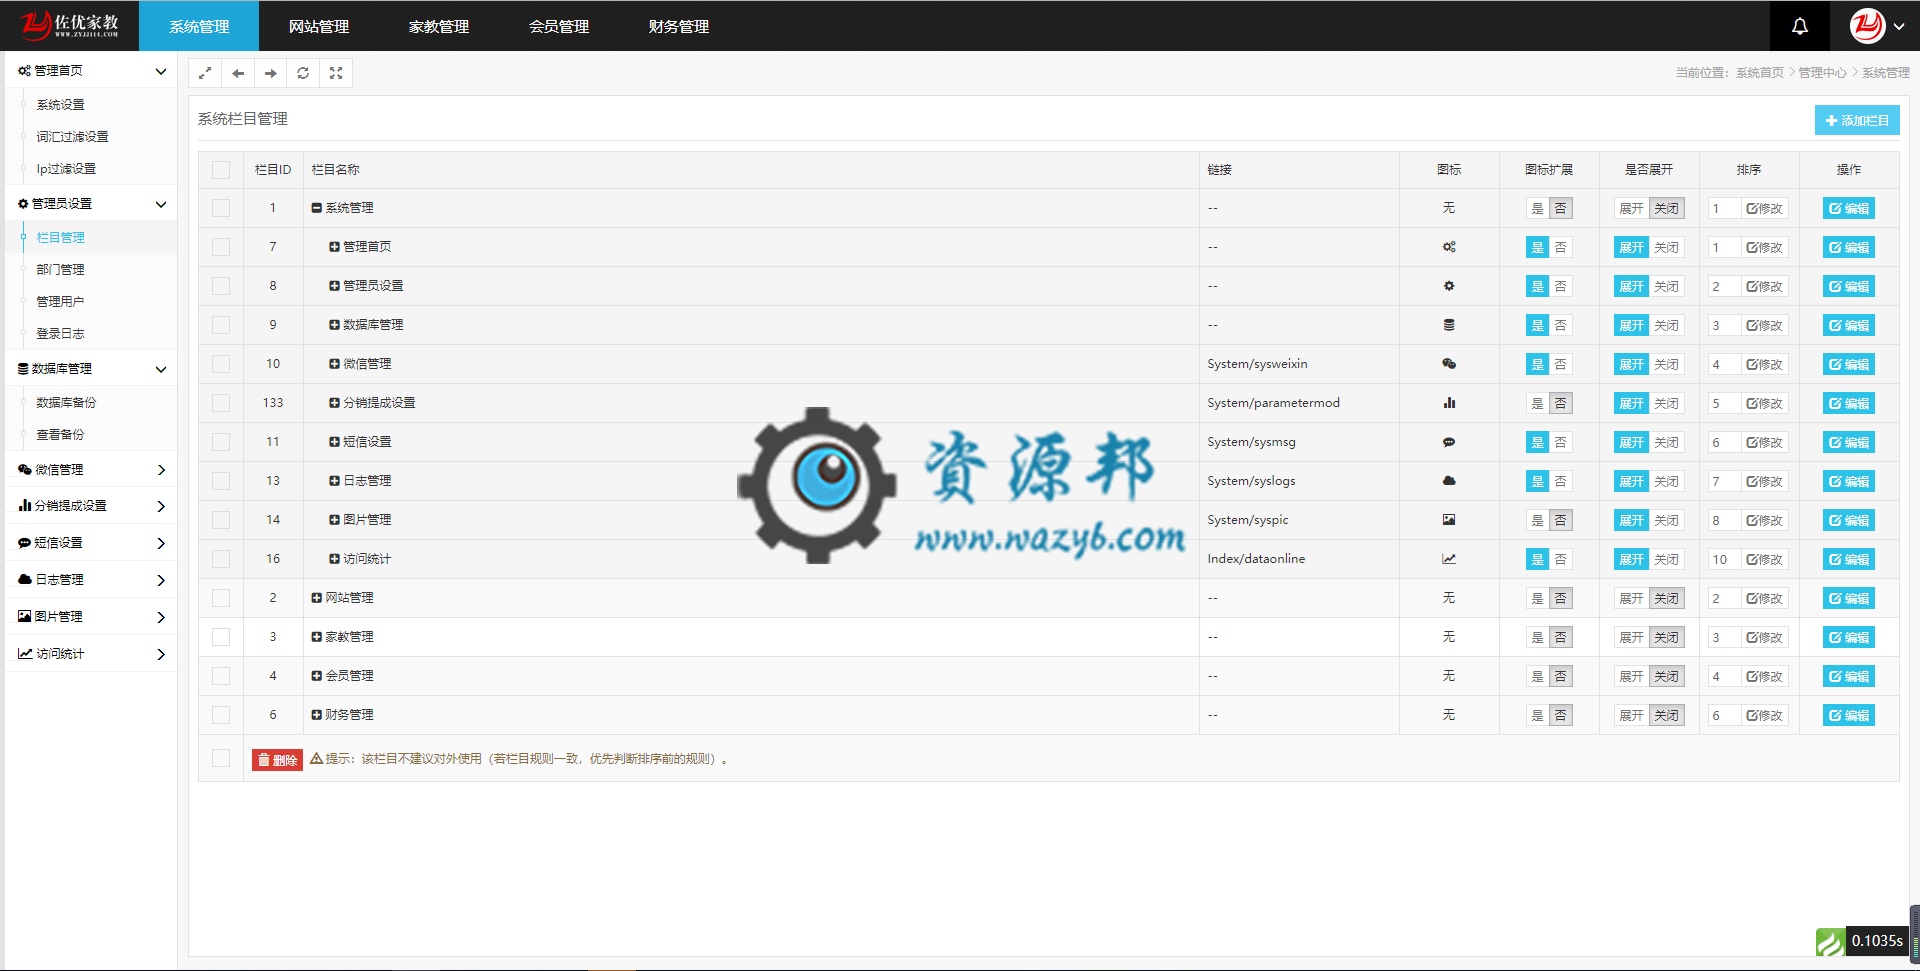Open 数据库备份 in the sidebar
The image size is (1920, 971).
pos(67,403)
